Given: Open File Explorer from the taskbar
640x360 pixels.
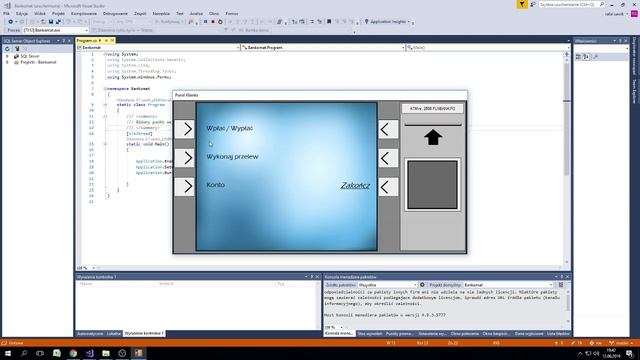Looking at the screenshot, I should point(106,353).
